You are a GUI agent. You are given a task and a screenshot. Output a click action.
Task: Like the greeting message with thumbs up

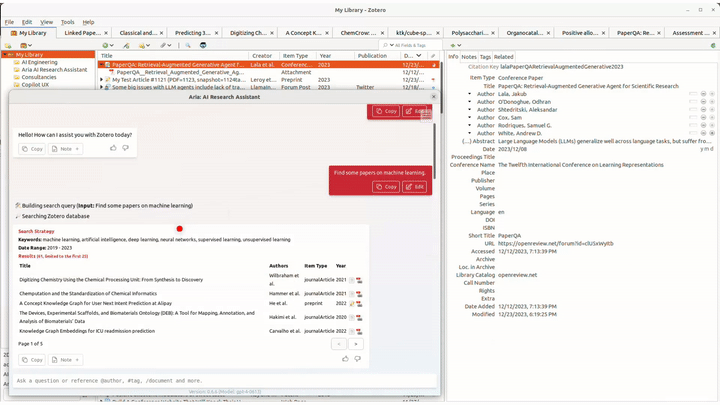tap(112, 148)
